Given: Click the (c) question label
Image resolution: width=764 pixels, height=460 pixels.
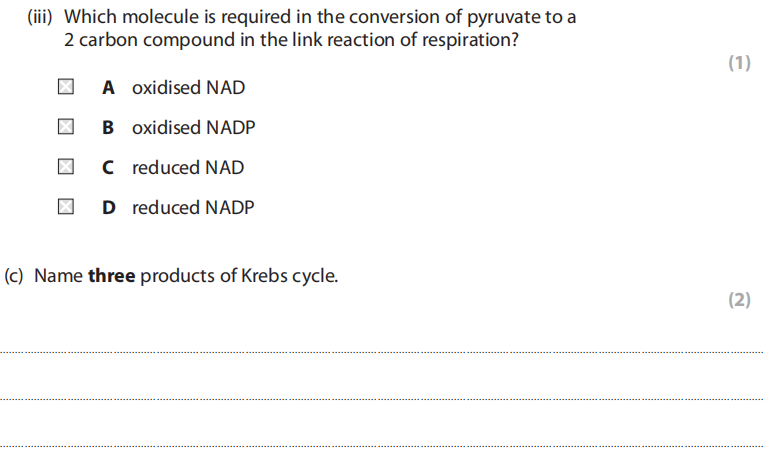Looking at the screenshot, I should click(15, 276).
